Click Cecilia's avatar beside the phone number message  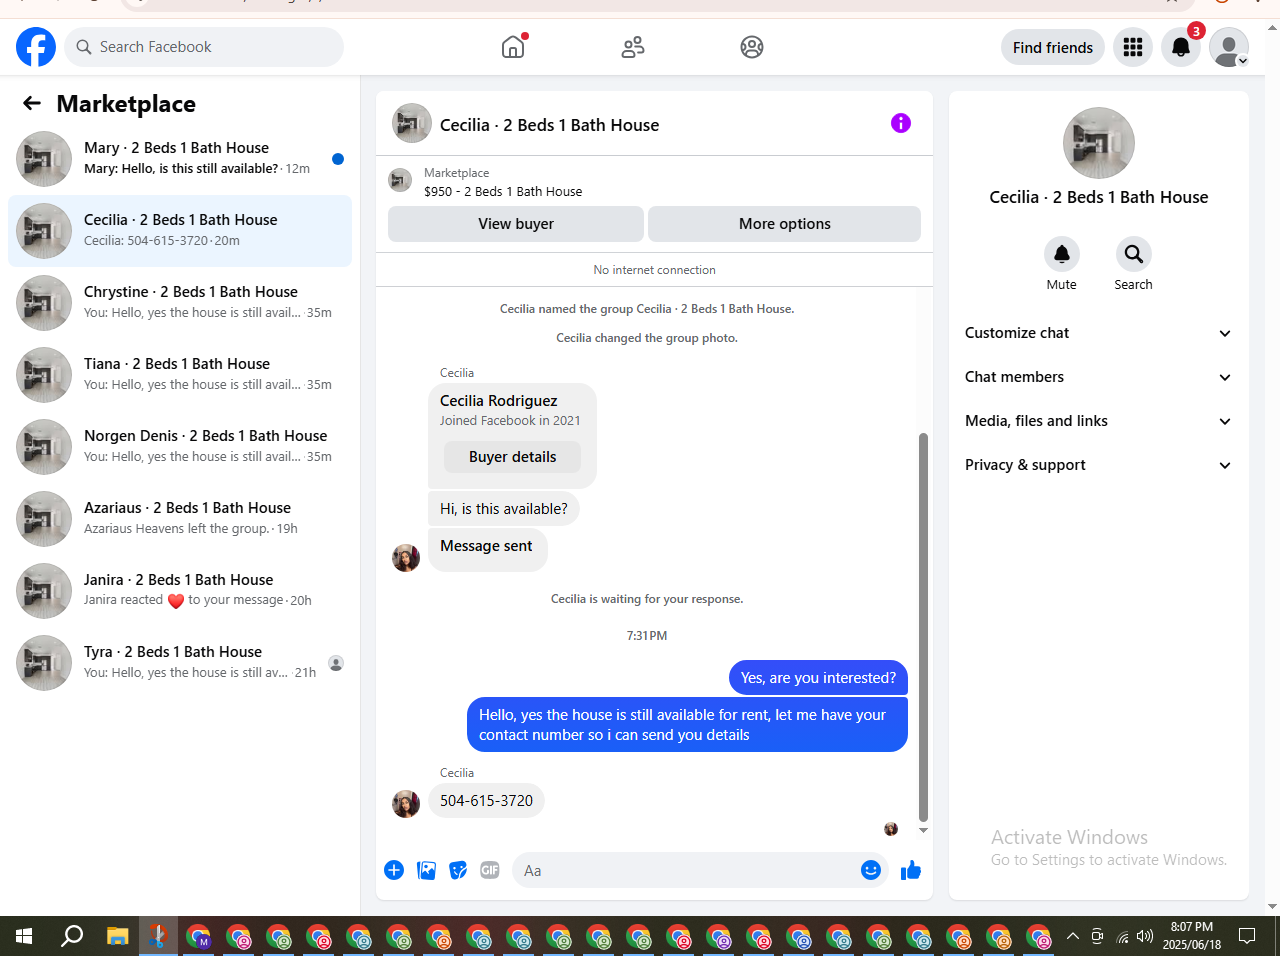[406, 804]
